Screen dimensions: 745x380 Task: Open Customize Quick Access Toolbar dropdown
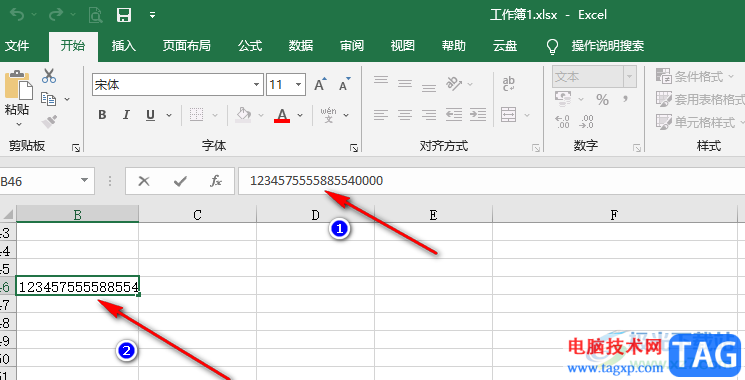(x=153, y=15)
